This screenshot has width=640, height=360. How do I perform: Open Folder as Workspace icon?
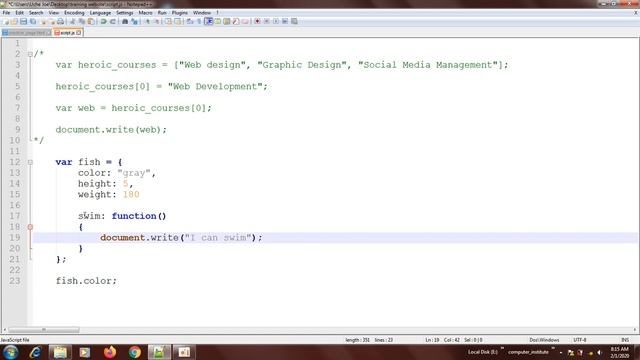(245, 21)
